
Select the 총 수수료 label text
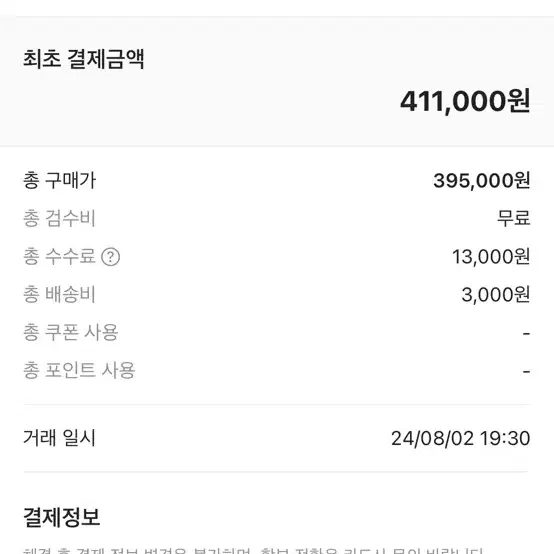point(59,256)
